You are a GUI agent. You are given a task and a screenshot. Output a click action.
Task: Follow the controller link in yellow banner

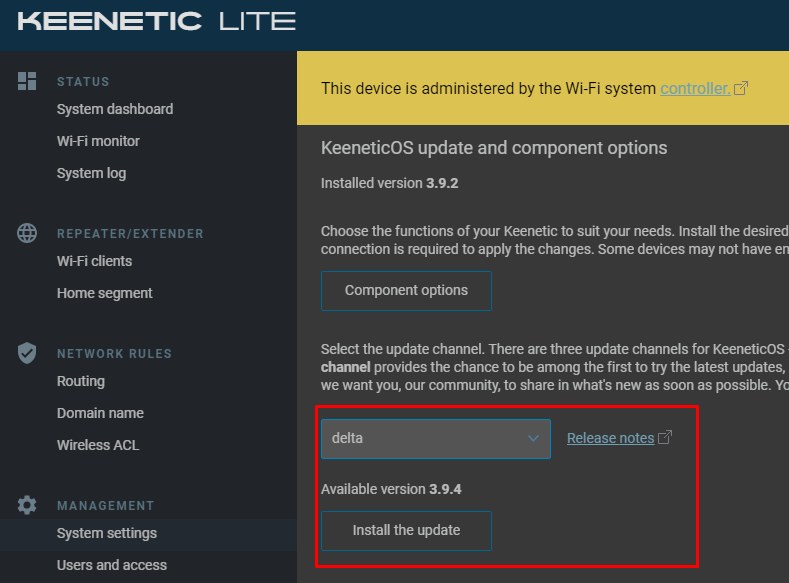(x=695, y=89)
